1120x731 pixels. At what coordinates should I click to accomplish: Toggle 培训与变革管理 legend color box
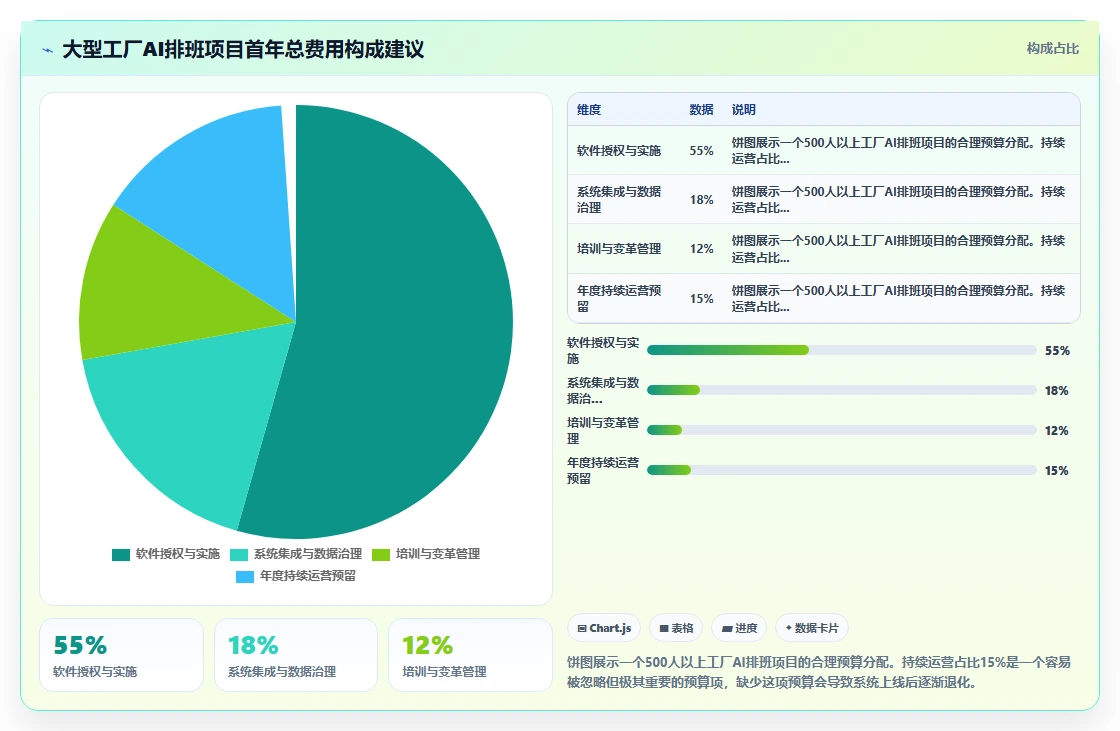tap(381, 555)
